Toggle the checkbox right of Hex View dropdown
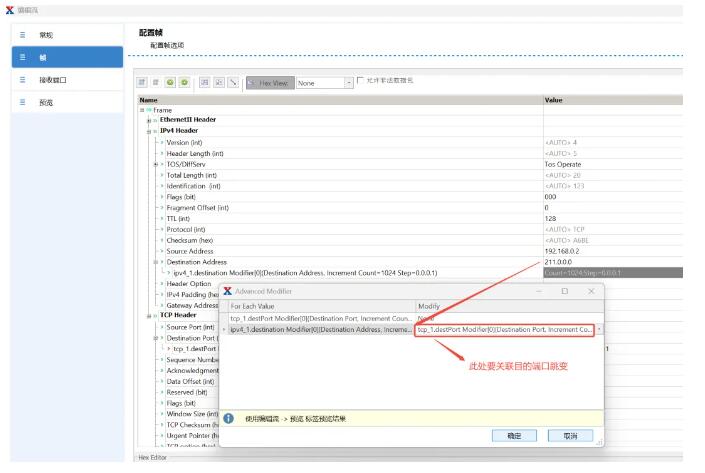The height and width of the screenshot is (473, 705). pos(361,80)
